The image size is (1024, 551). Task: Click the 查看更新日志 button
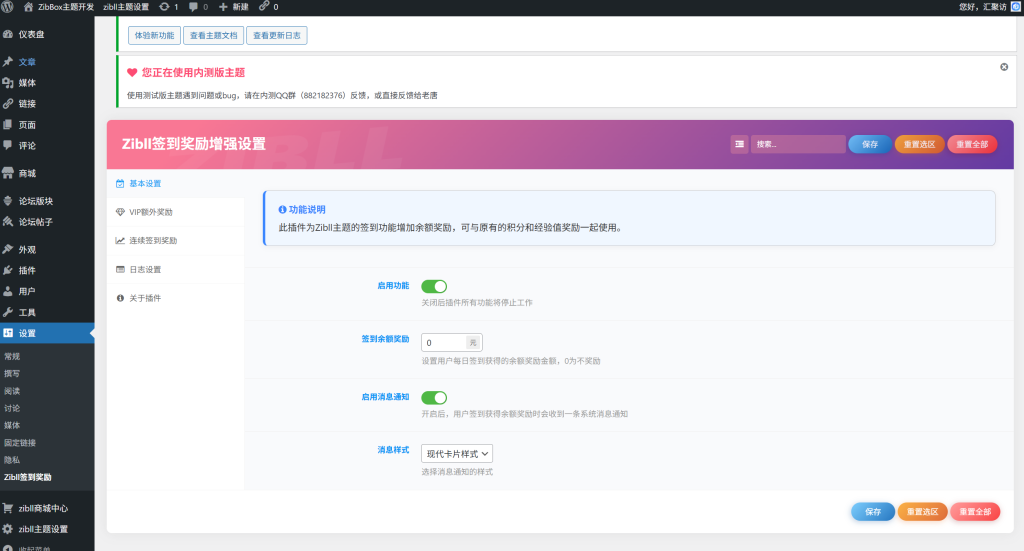tap(277, 36)
